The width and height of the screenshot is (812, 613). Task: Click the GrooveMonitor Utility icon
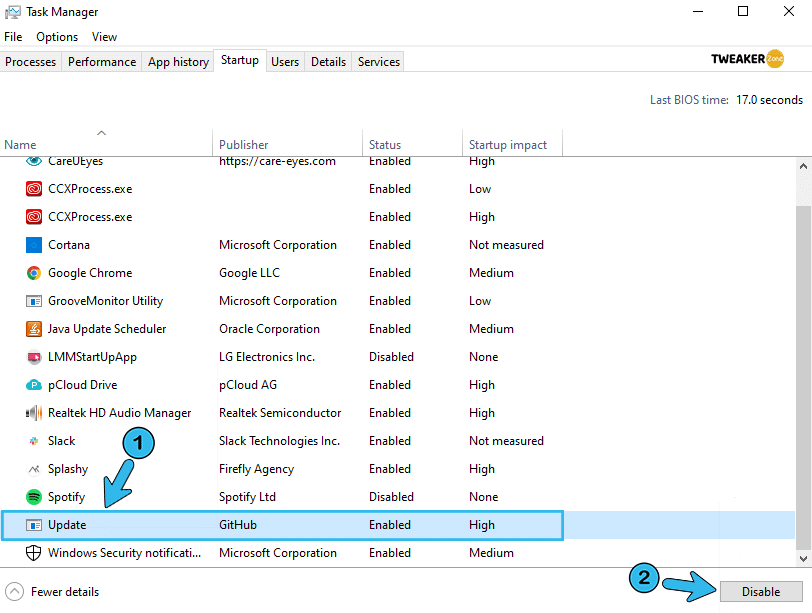click(34, 301)
